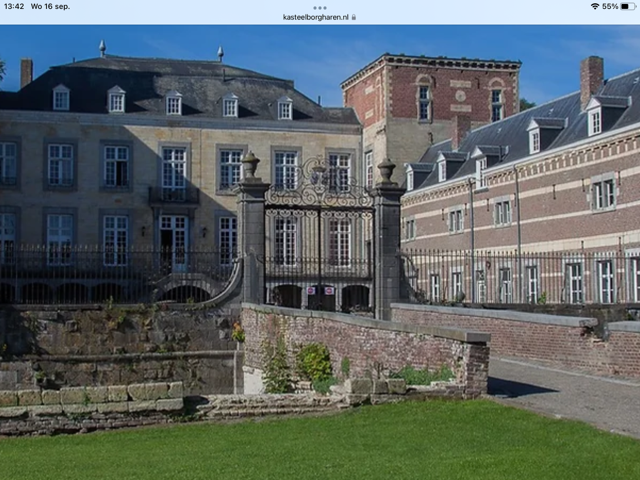Viewport: 640px width, 480px height.
Task: Tap the 13:42 clock in status bar
Action: tap(14, 7)
